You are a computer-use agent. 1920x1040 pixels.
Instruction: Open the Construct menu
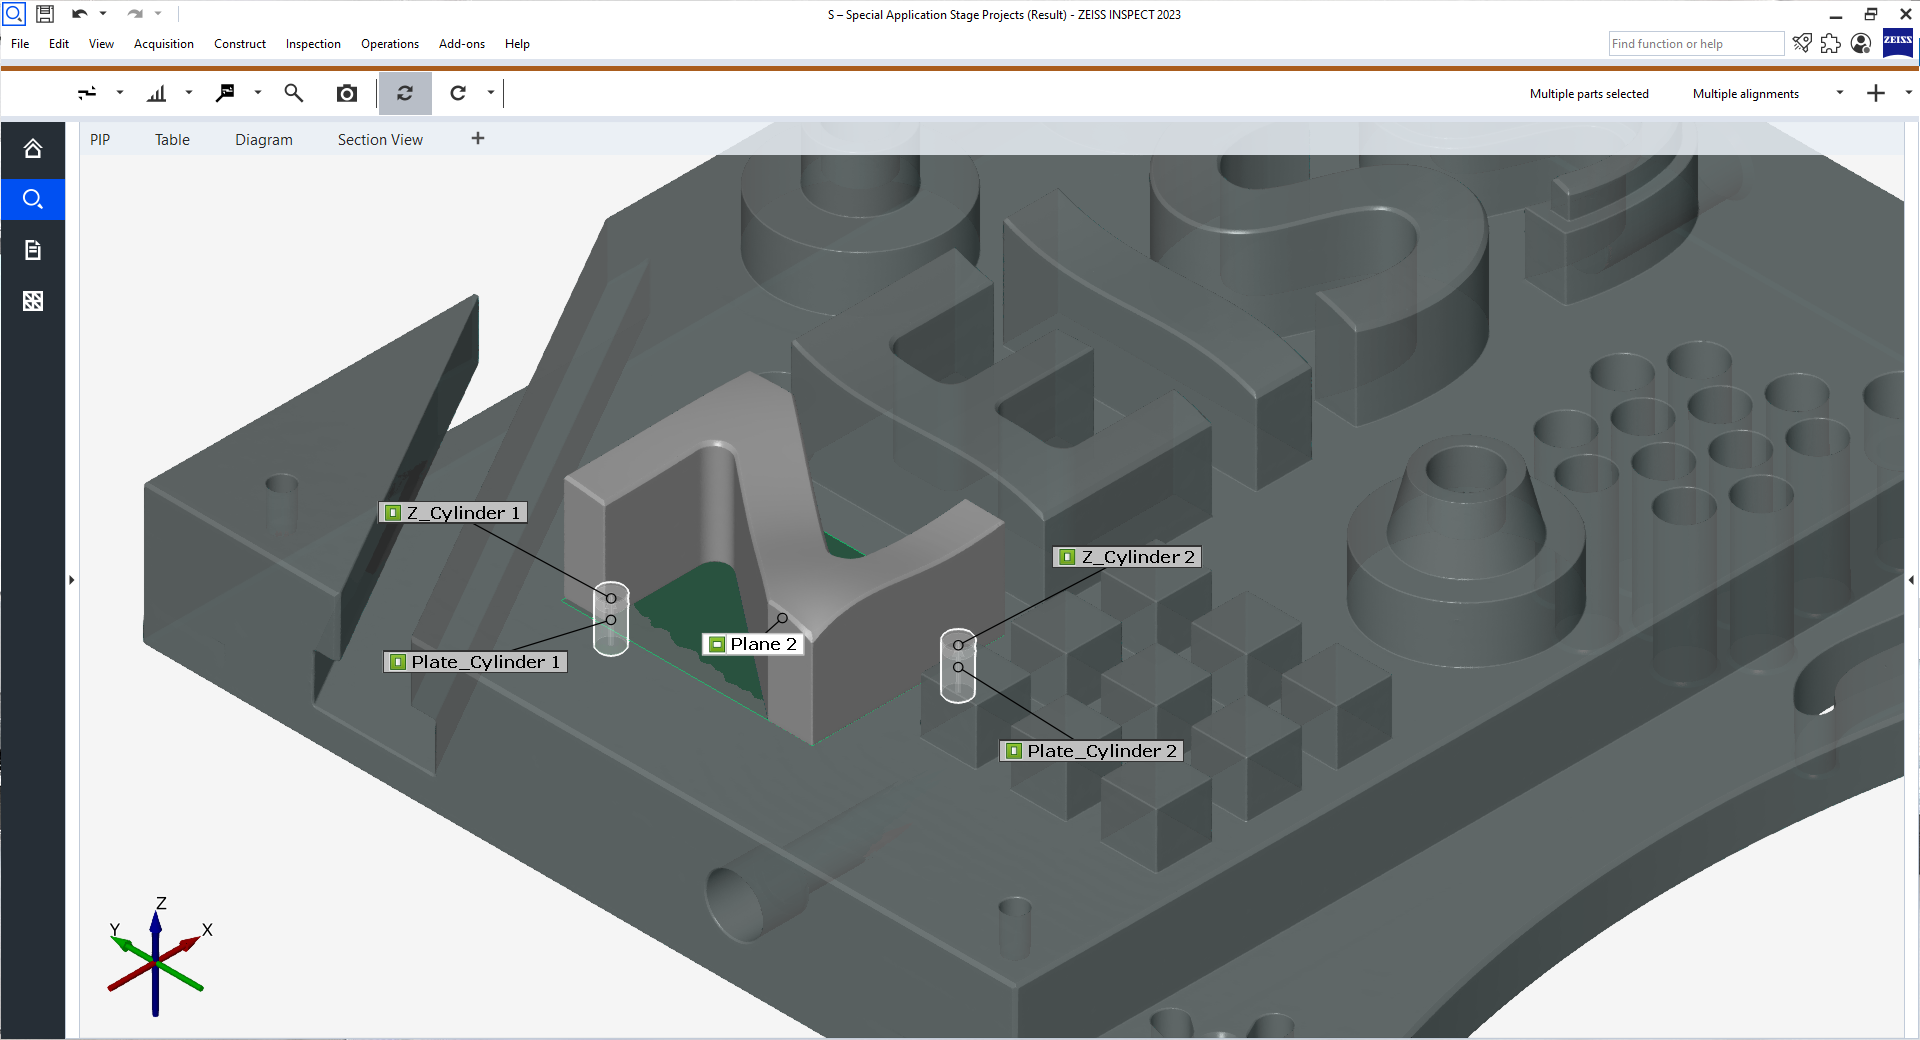click(x=239, y=43)
